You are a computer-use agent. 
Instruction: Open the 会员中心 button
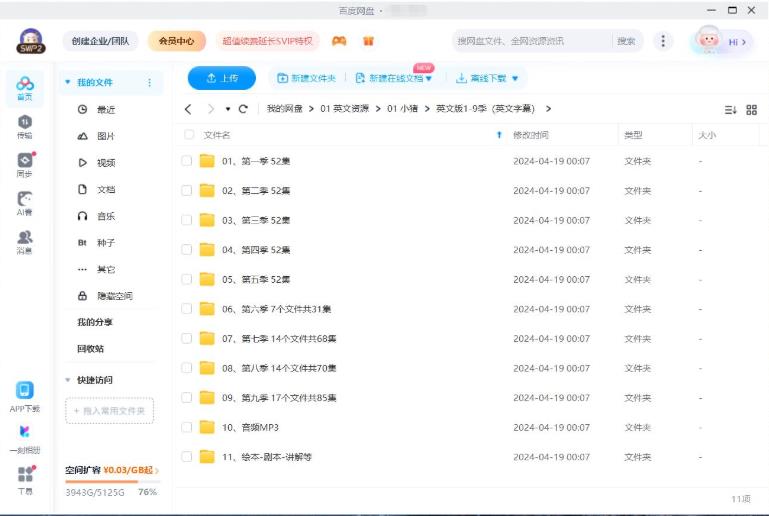177,41
